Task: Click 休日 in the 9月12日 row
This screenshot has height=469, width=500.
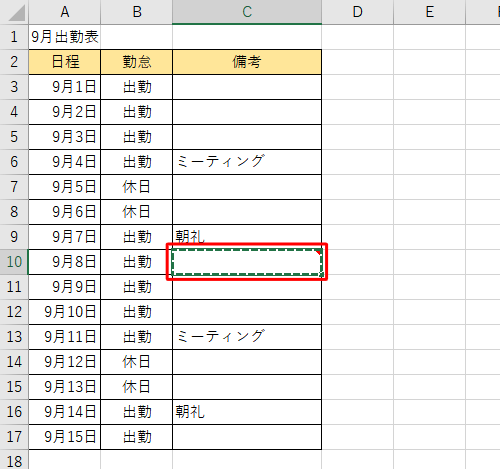Action: tap(137, 362)
